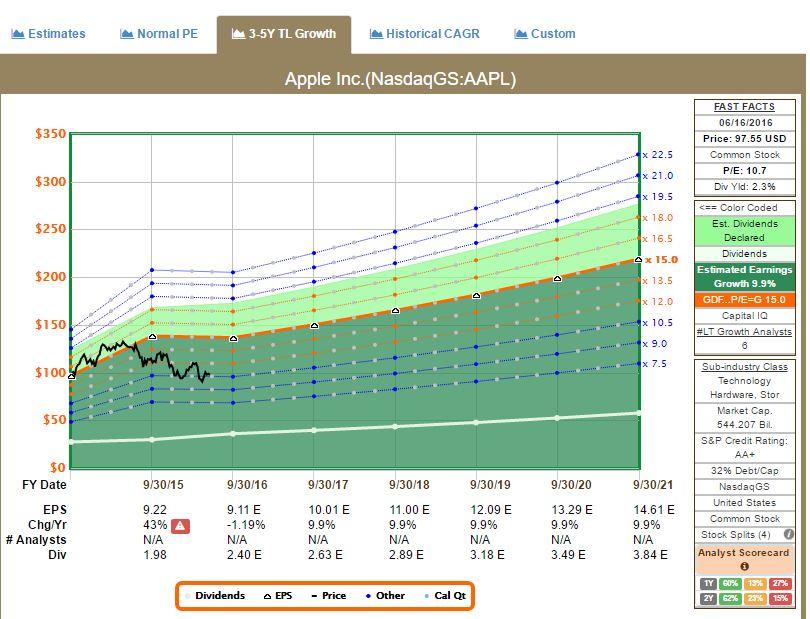This screenshot has width=810, height=619.
Task: Click the Price: 97.55 USD fact
Action: [744, 139]
